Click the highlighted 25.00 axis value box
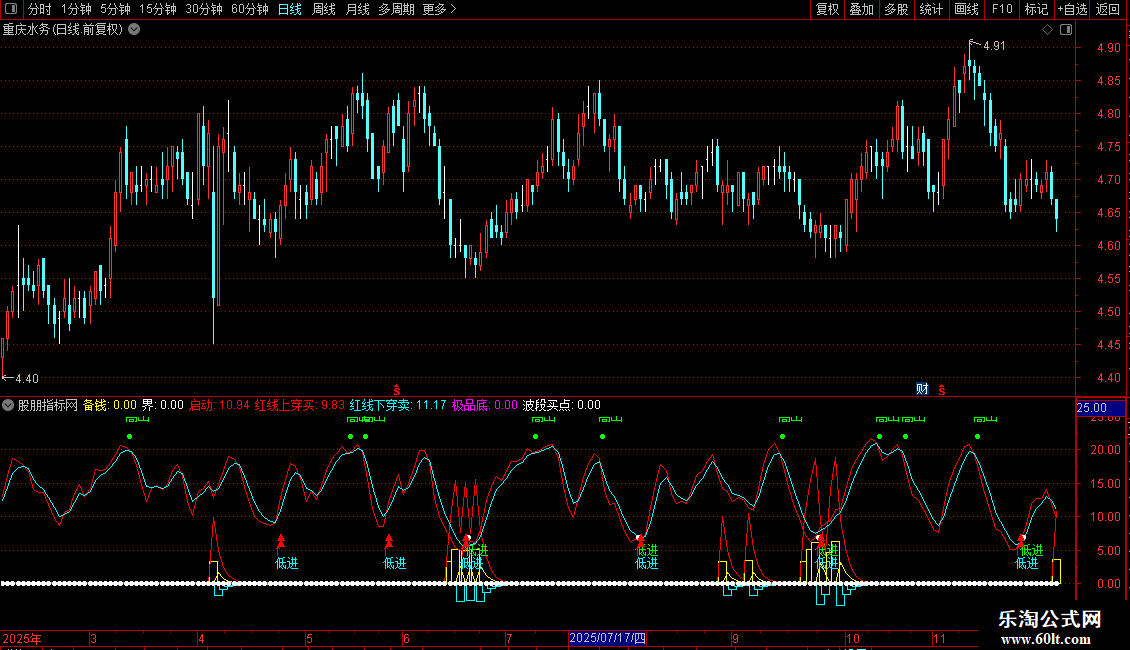1130x650 pixels. (x=1100, y=408)
